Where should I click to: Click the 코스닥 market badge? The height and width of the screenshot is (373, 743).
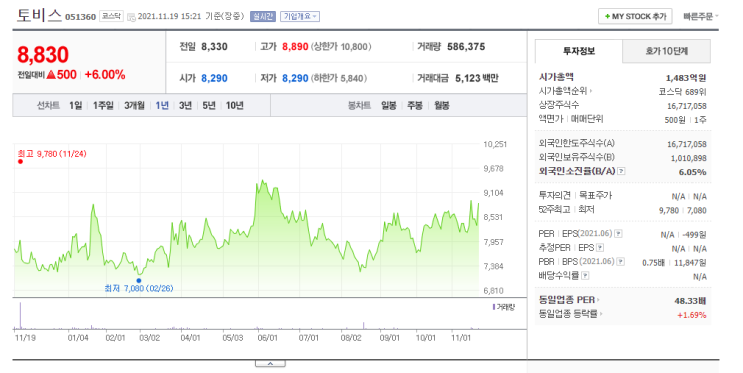point(111,17)
